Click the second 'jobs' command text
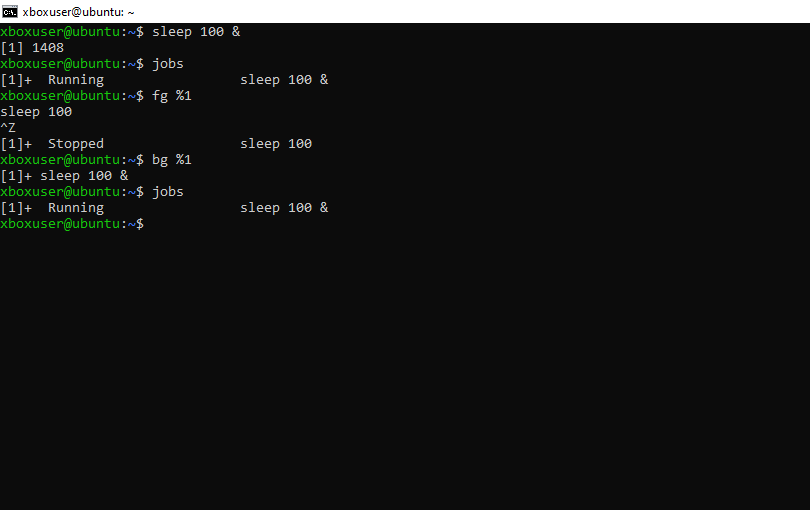 coord(168,192)
